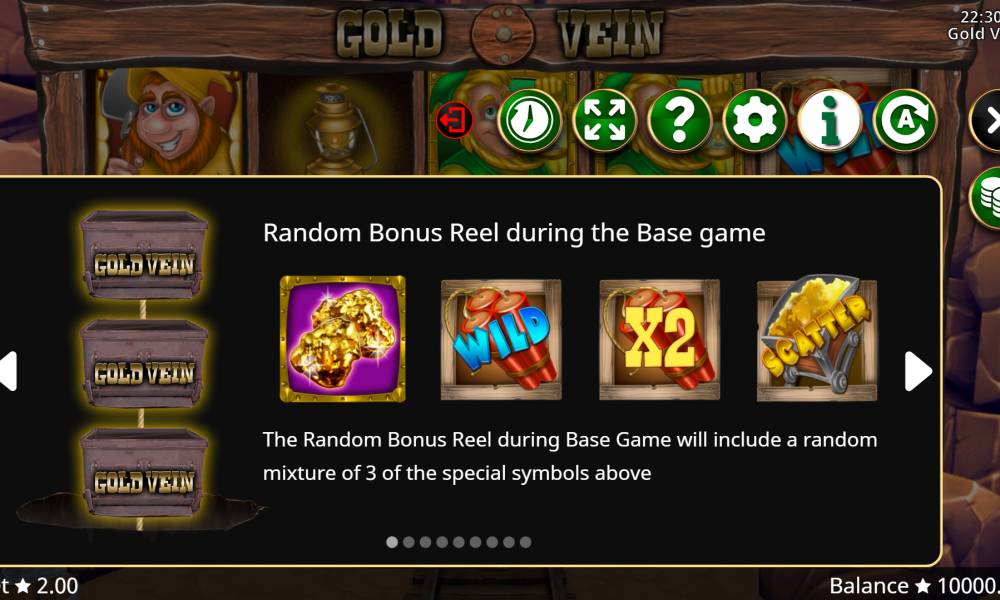Select the fifth pagination dot
The width and height of the screenshot is (1000, 600).
pyautogui.click(x=459, y=542)
